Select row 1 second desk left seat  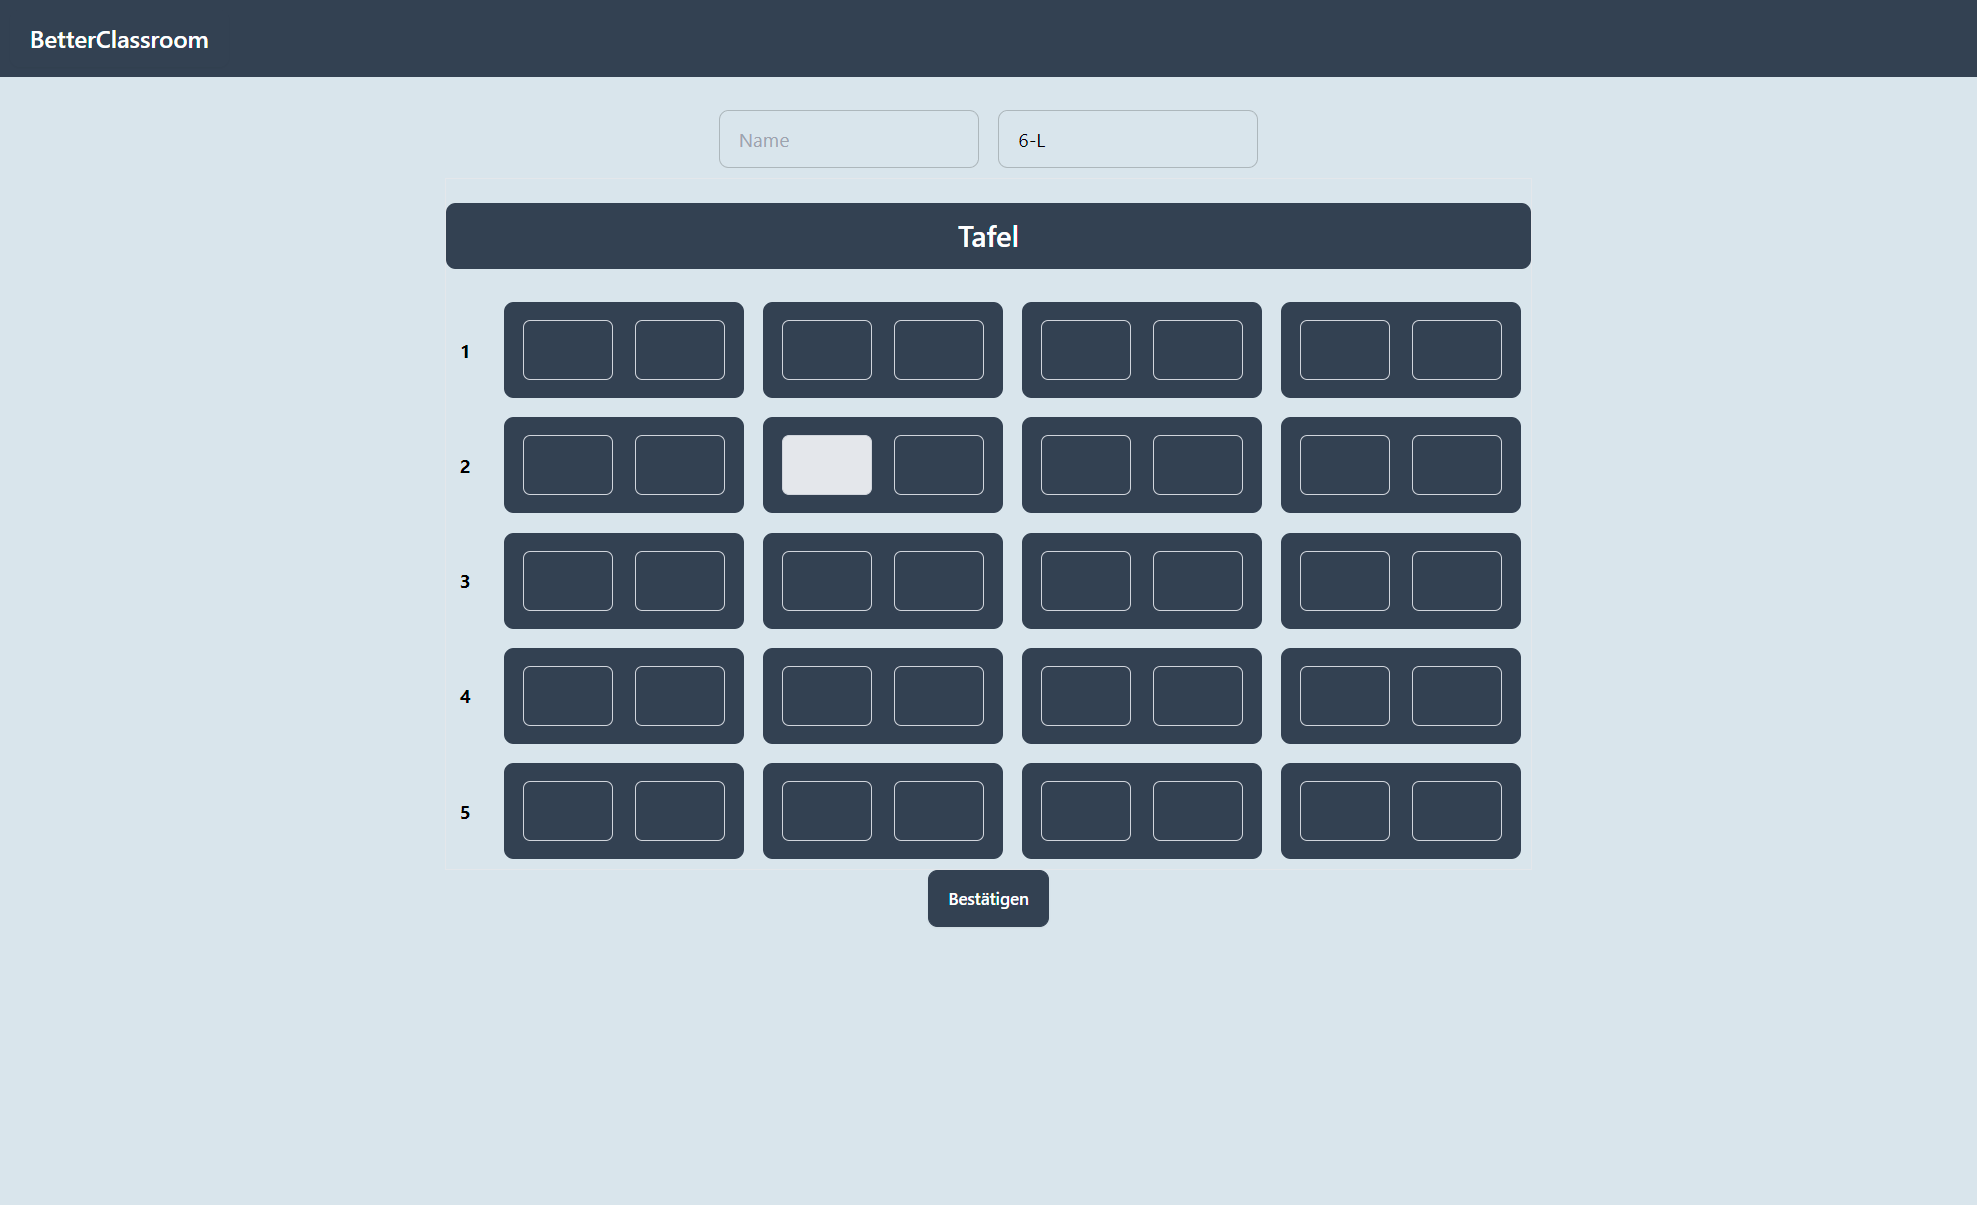826,350
